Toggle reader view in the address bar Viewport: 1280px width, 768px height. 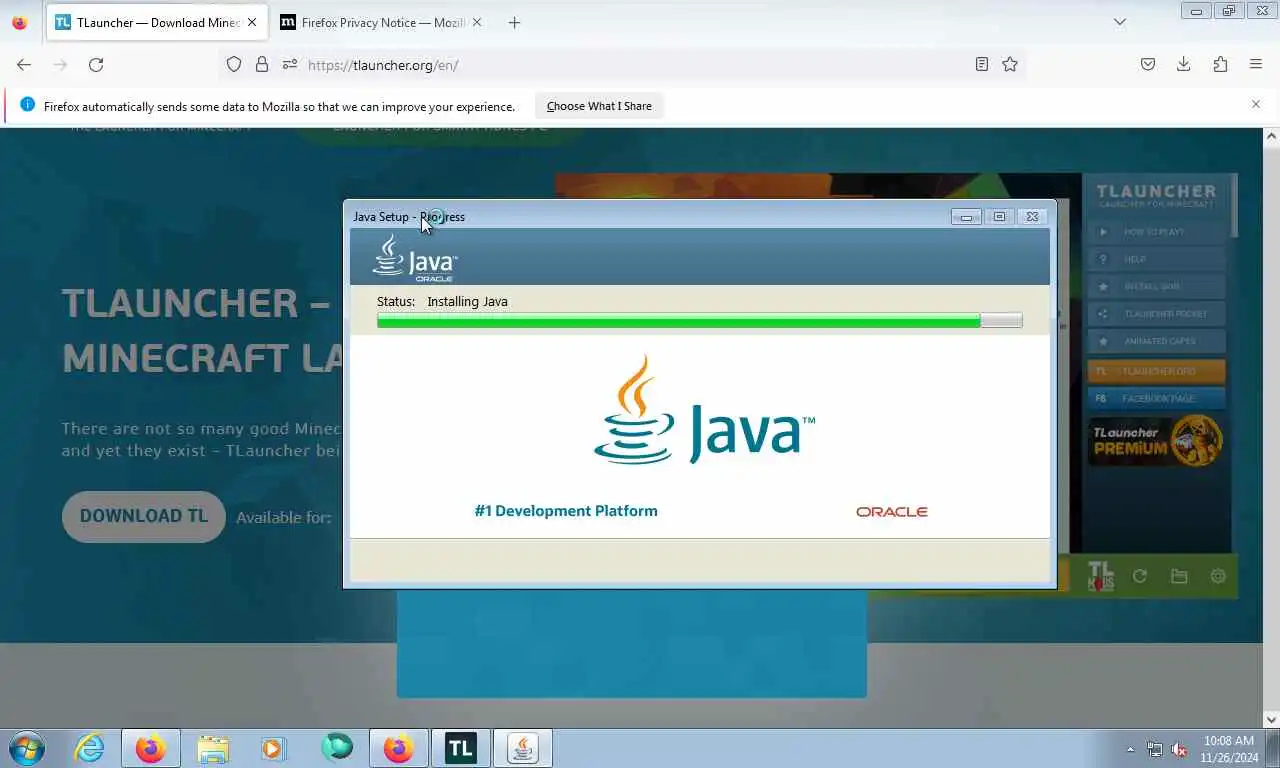(x=982, y=64)
